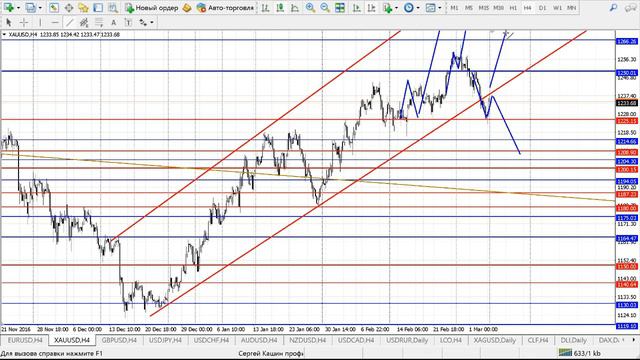Switch timeframe to M15
Viewport: 640px width, 360px height.
[484, 8]
